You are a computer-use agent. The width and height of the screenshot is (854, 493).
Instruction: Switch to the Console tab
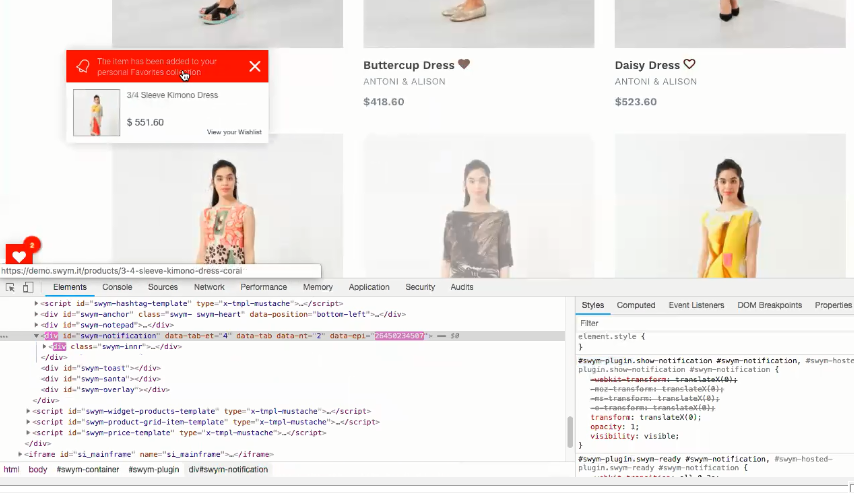[x=117, y=287]
